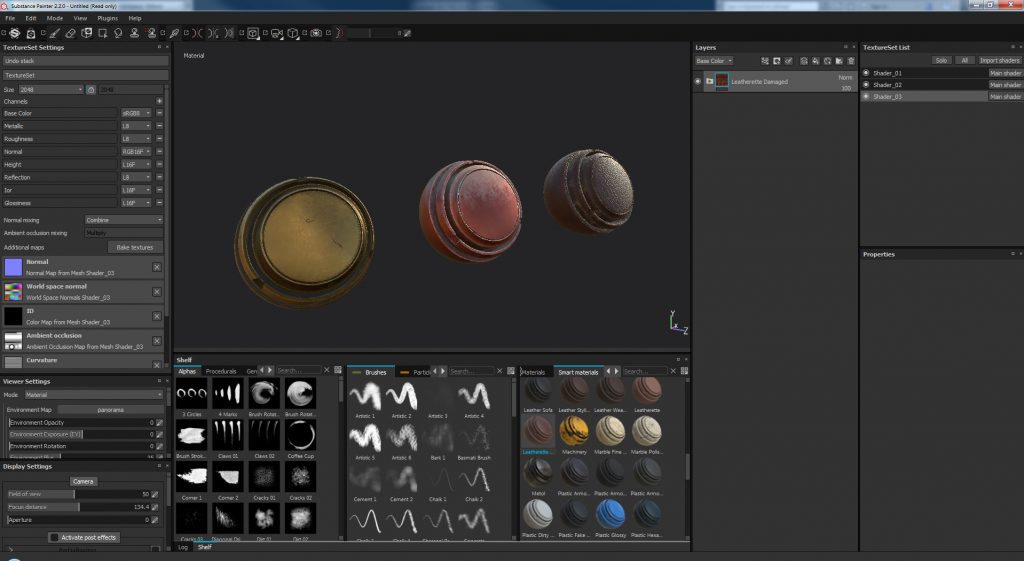This screenshot has width=1024, height=561.
Task: Open Normal RGB16F format dropdown
Action: pos(136,152)
